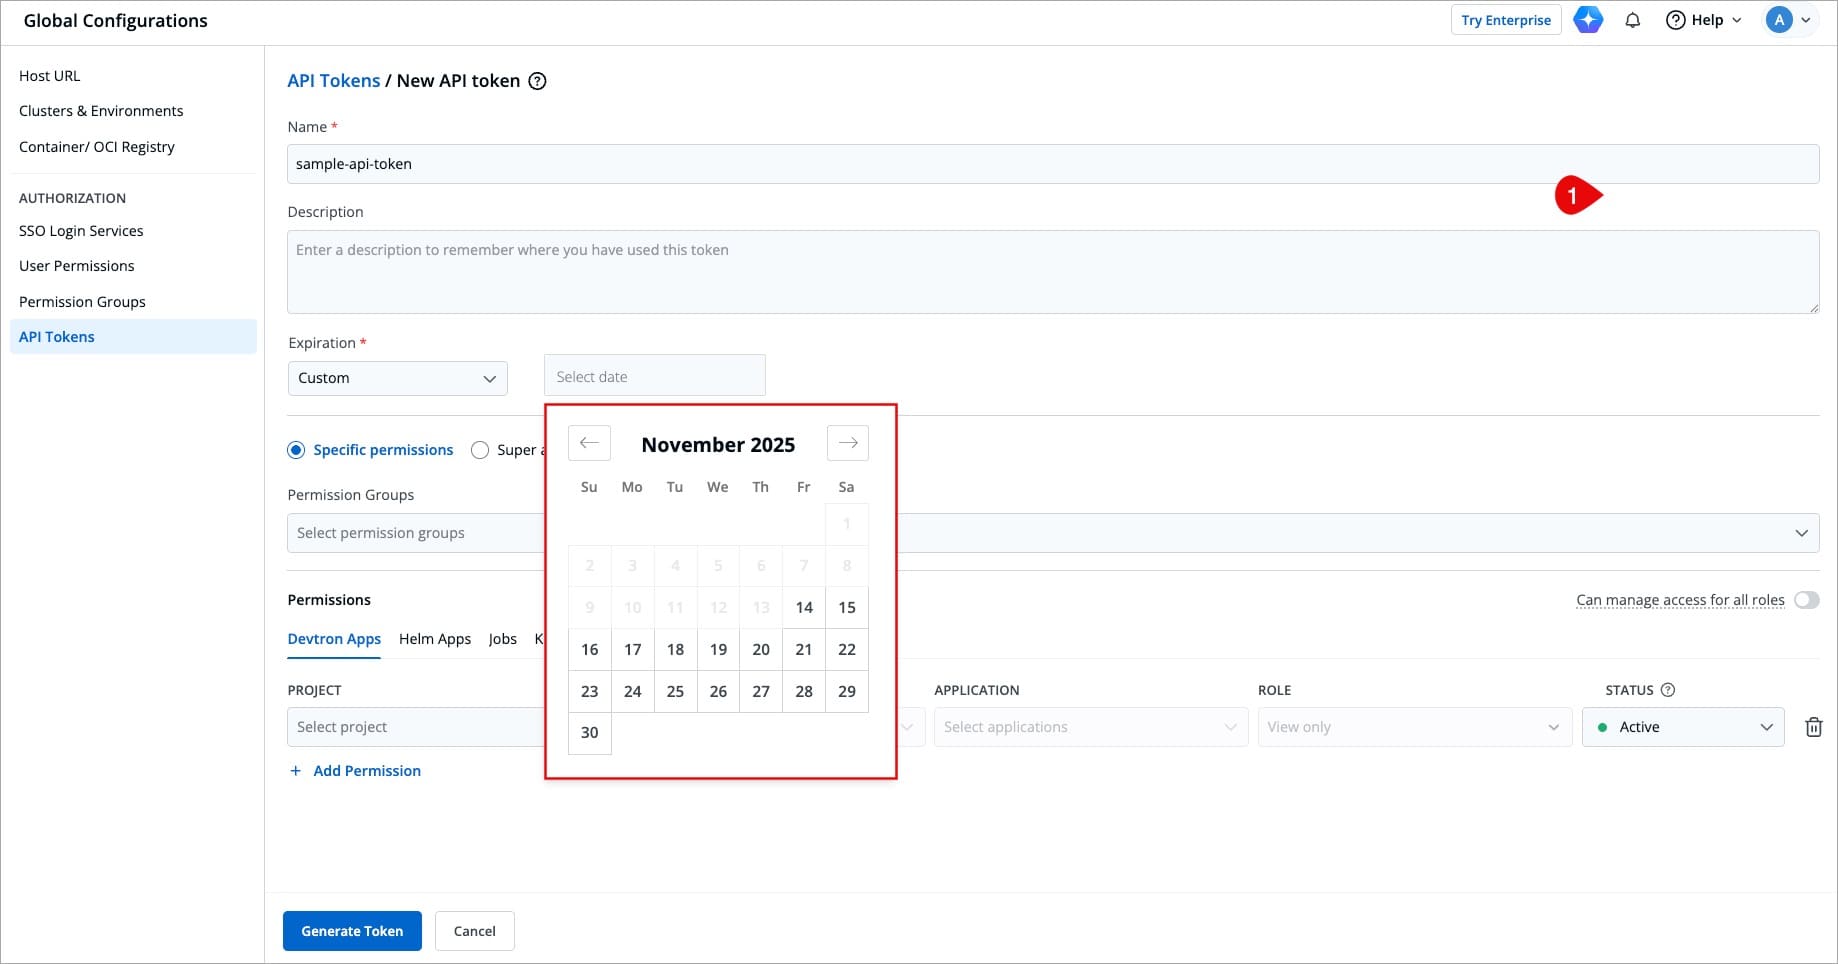The height and width of the screenshot is (964, 1838).
Task: Select the Specific permissions radio button
Action: [x=296, y=450]
